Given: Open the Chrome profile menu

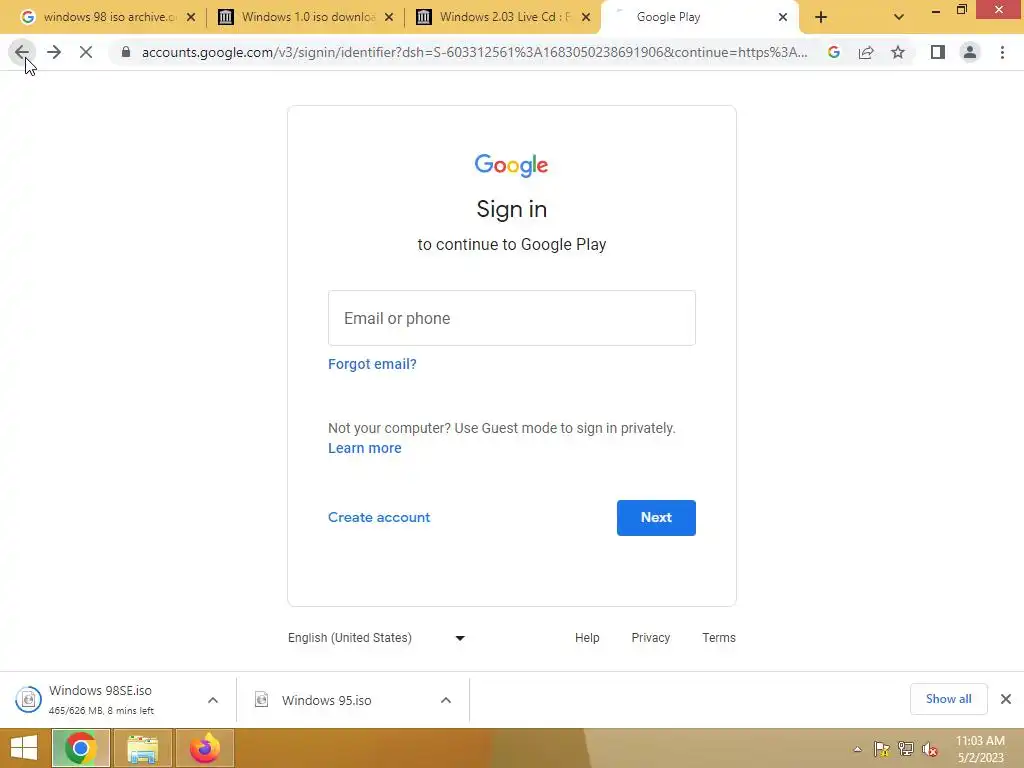Looking at the screenshot, I should coord(970,52).
